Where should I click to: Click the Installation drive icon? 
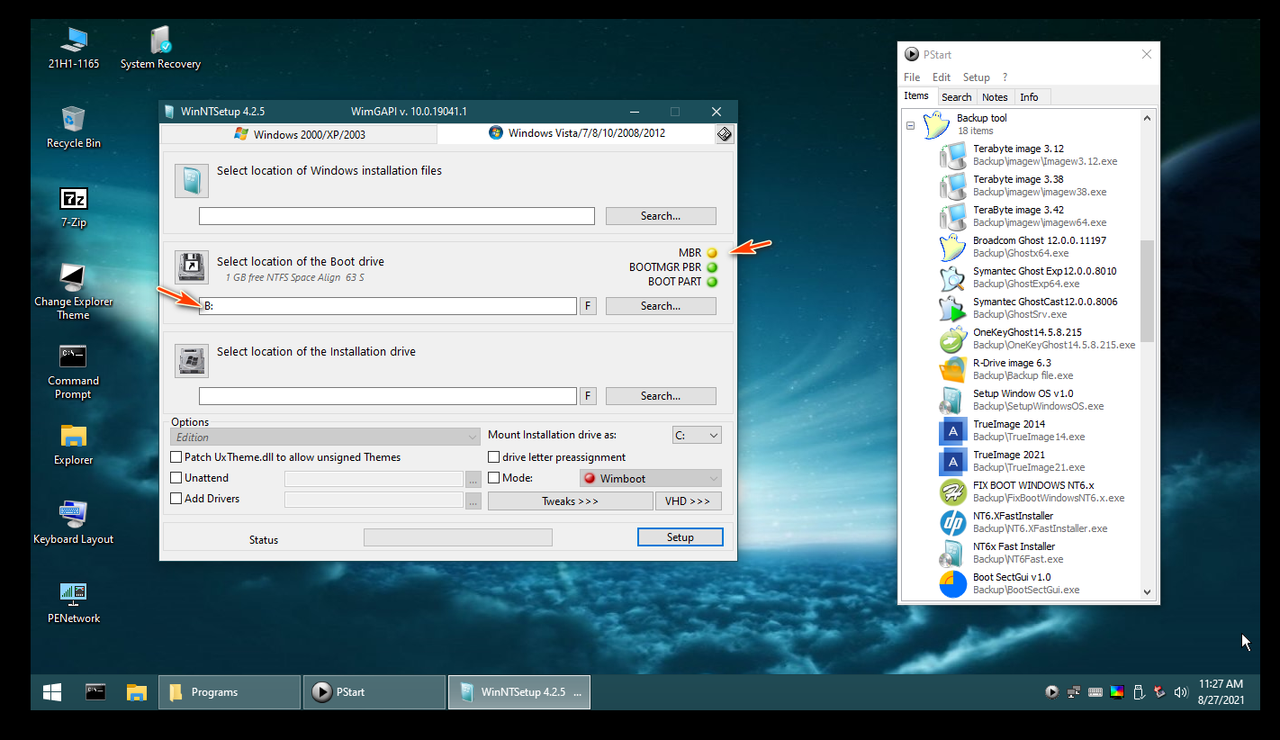pyautogui.click(x=191, y=361)
